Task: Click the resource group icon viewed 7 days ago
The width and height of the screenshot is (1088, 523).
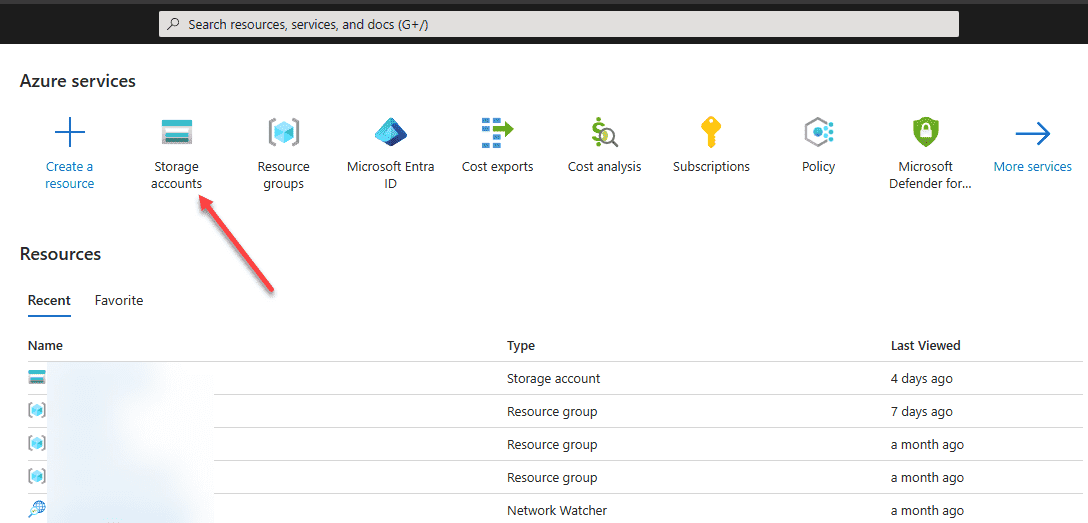Action: (x=37, y=411)
